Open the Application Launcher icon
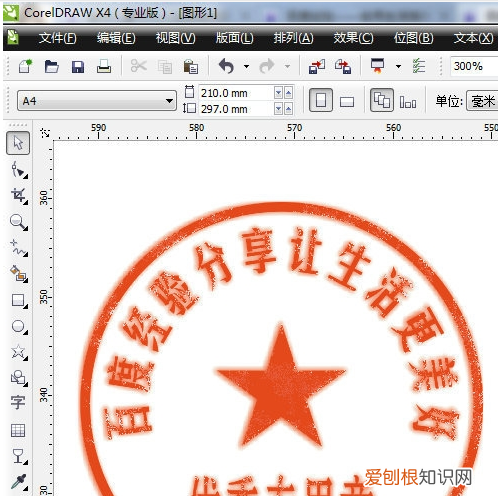The width and height of the screenshot is (498, 496). (x=378, y=66)
